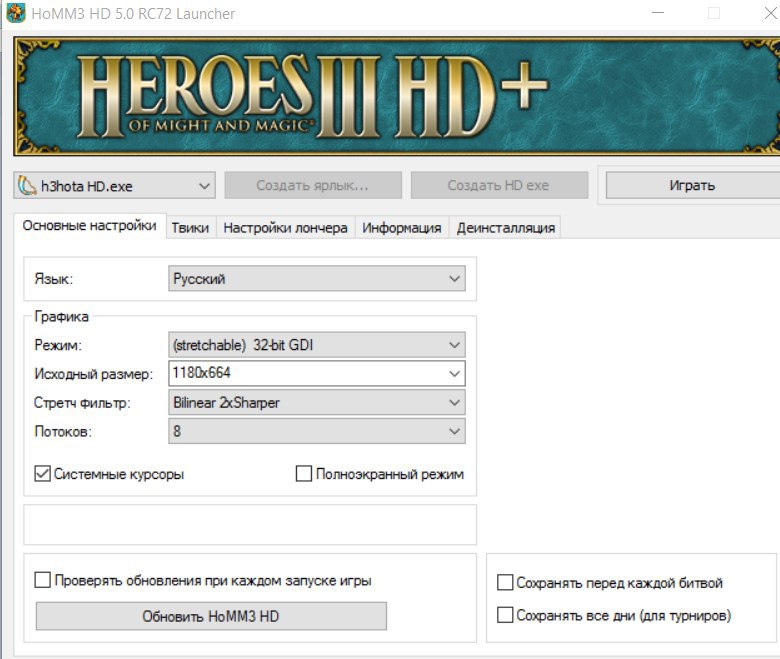
Task: Click the Создать HD exe button
Action: tap(499, 186)
